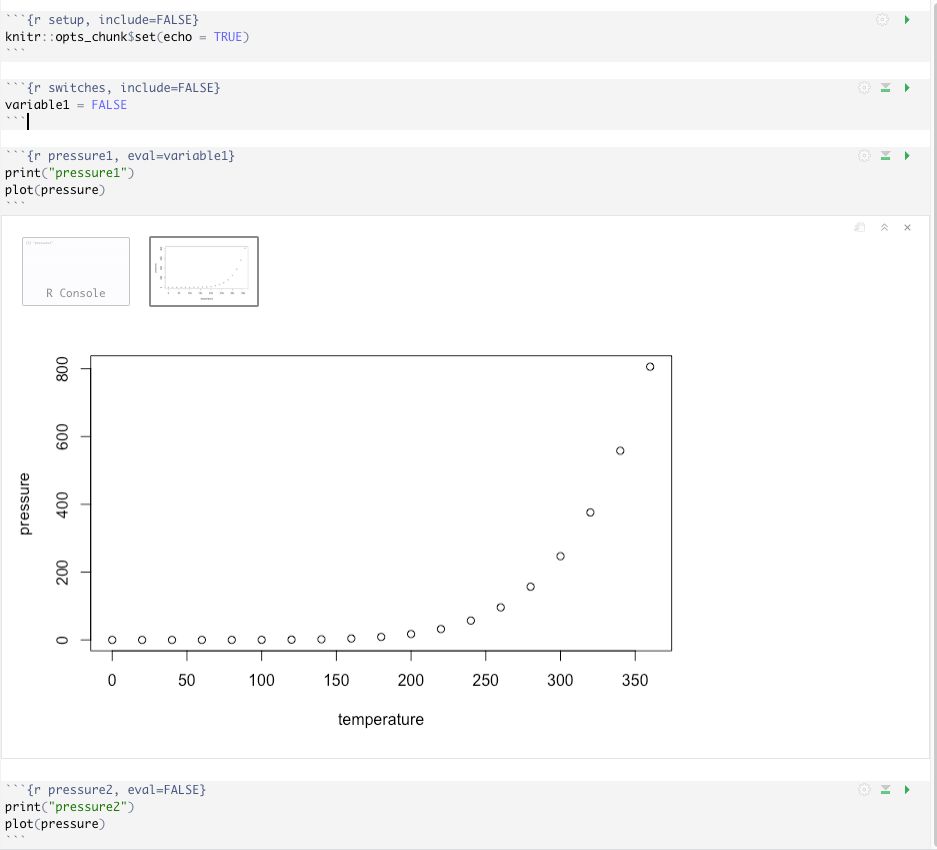
Task: Run the switches chunk with green arrow
Action: (907, 88)
